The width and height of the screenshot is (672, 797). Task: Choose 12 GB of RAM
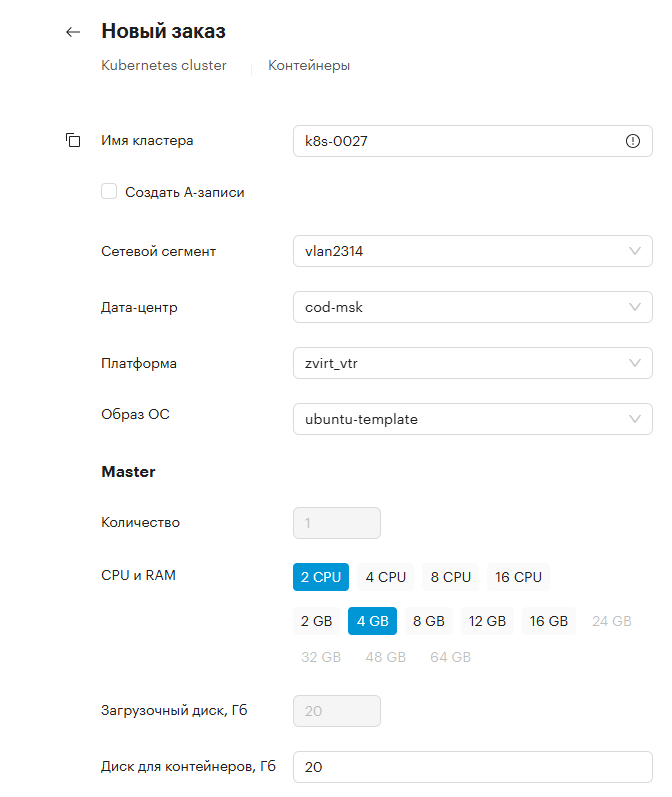tap(487, 621)
